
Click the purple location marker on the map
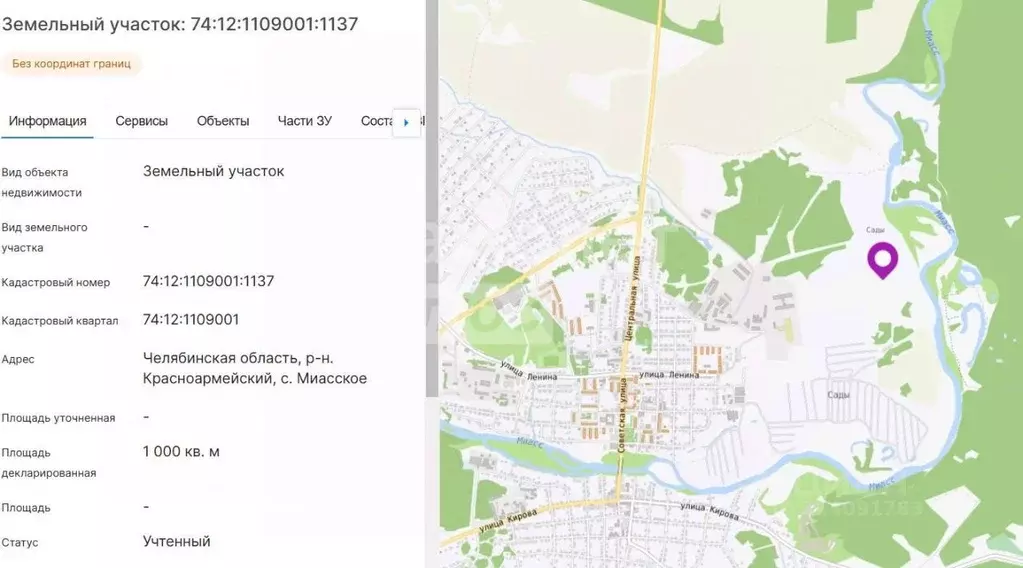(x=881, y=259)
